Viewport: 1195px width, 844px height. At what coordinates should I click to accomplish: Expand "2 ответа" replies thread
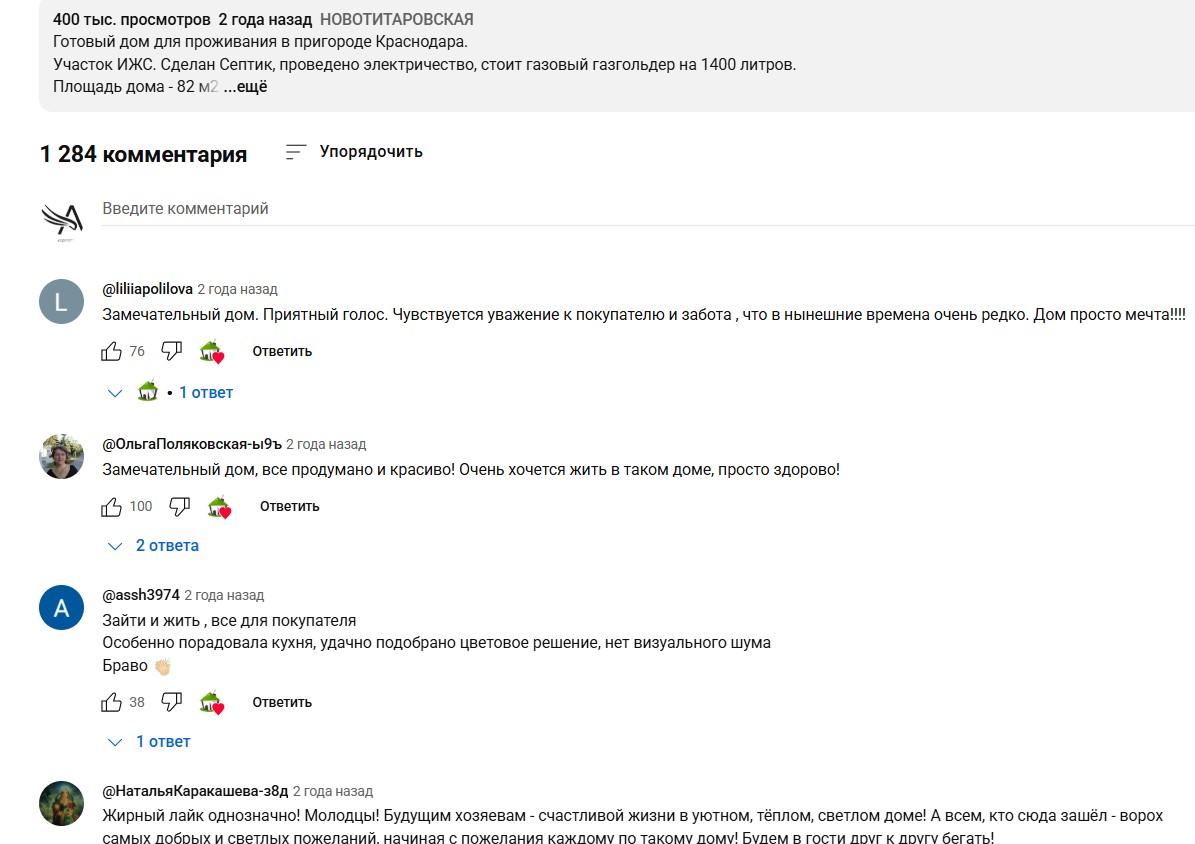tap(166, 546)
